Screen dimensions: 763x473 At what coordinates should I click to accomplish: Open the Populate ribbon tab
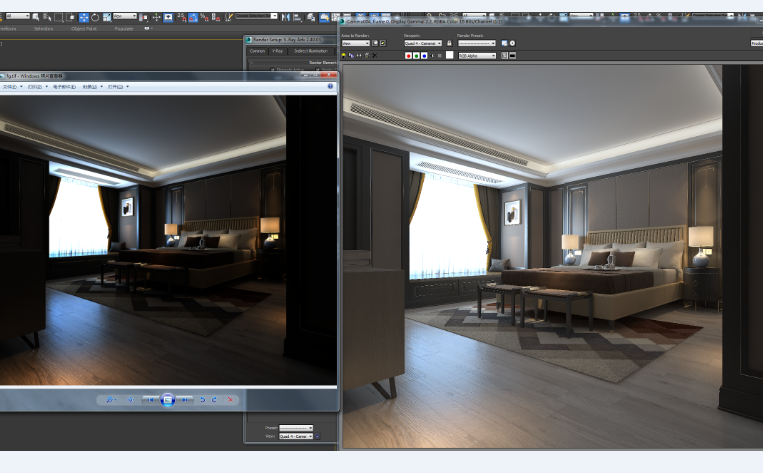click(x=124, y=29)
